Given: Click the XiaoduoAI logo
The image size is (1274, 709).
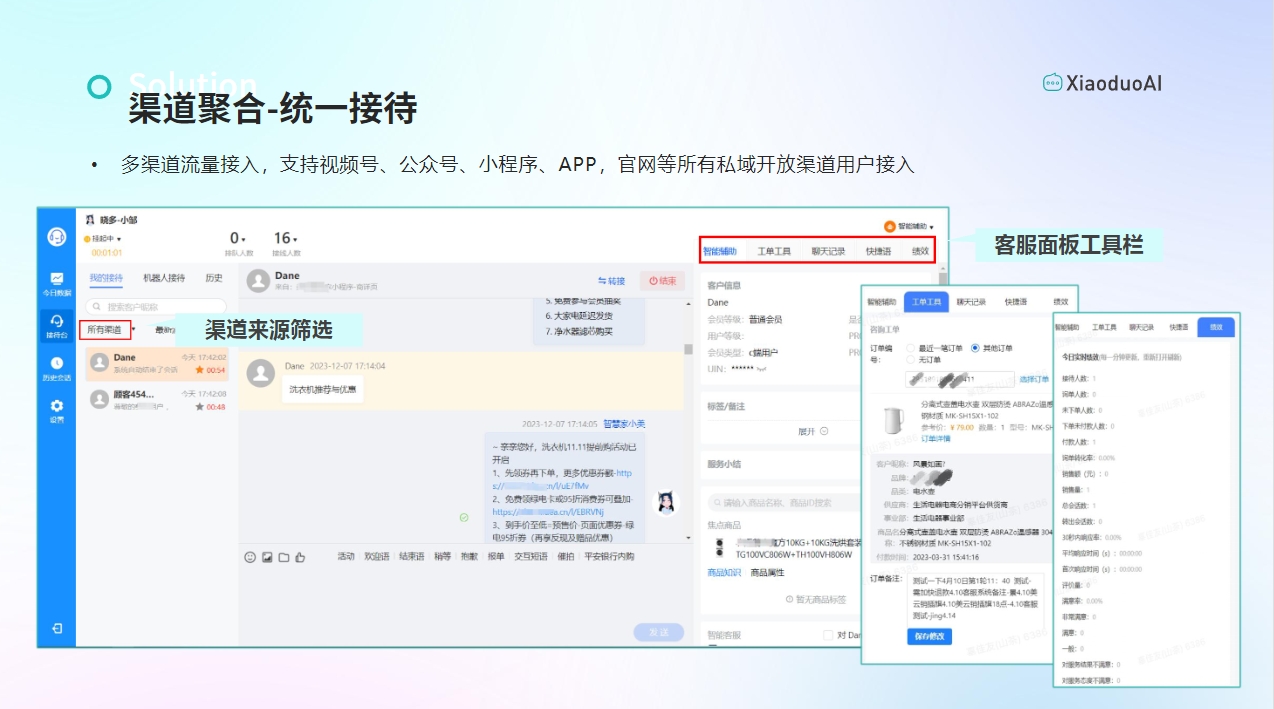Looking at the screenshot, I should 1102,84.
